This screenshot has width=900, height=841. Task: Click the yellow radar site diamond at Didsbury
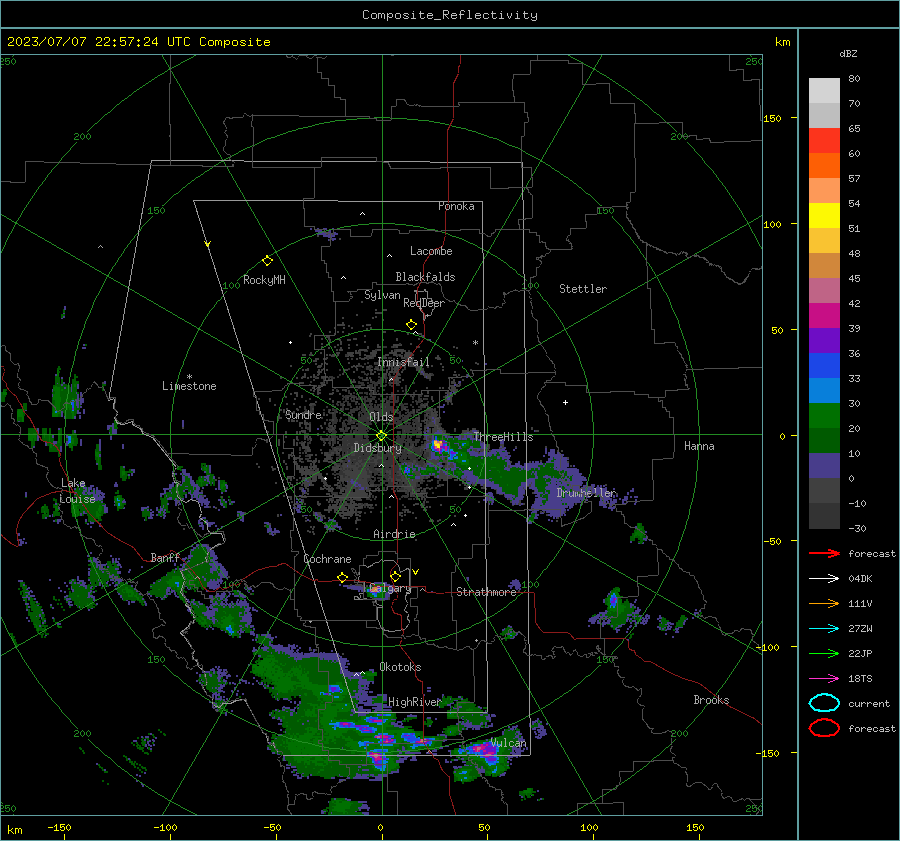[x=381, y=436]
